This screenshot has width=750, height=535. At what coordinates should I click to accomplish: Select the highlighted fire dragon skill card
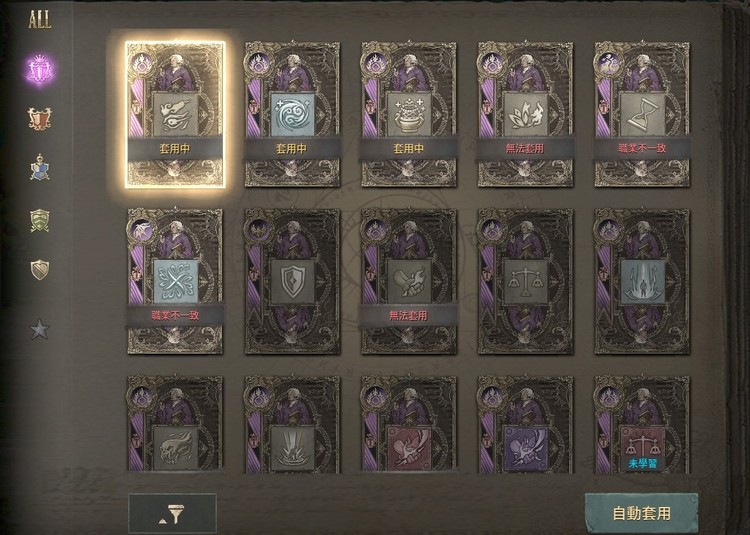[175, 115]
